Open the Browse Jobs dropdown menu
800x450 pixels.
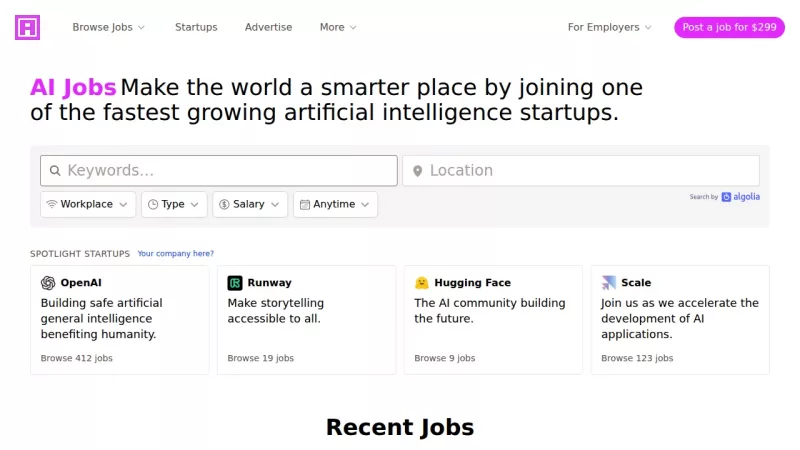point(108,28)
